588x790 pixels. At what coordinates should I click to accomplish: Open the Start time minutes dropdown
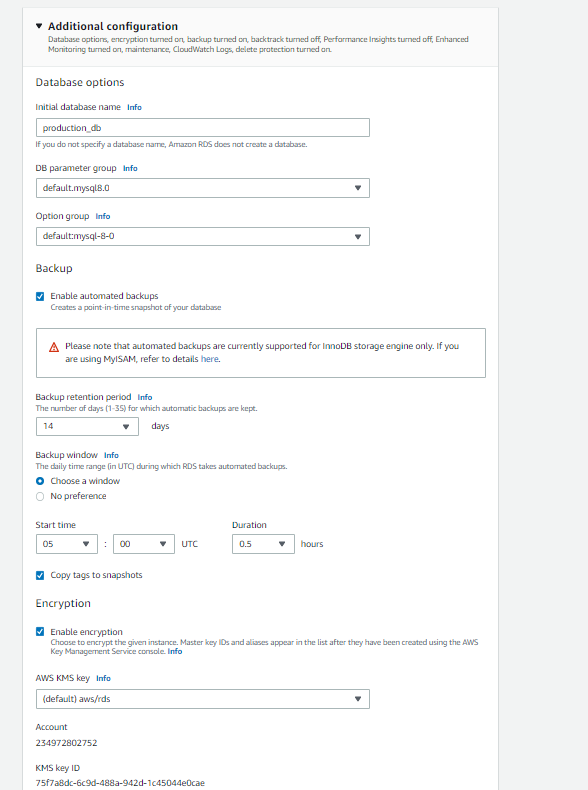(x=144, y=544)
